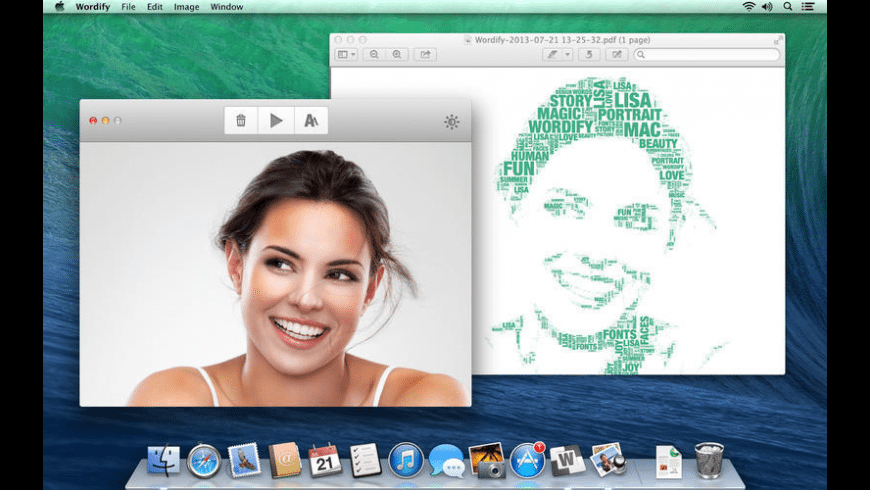Screen dimensions: 870x490
Task: Open Finder from the Dock
Action: [163, 461]
